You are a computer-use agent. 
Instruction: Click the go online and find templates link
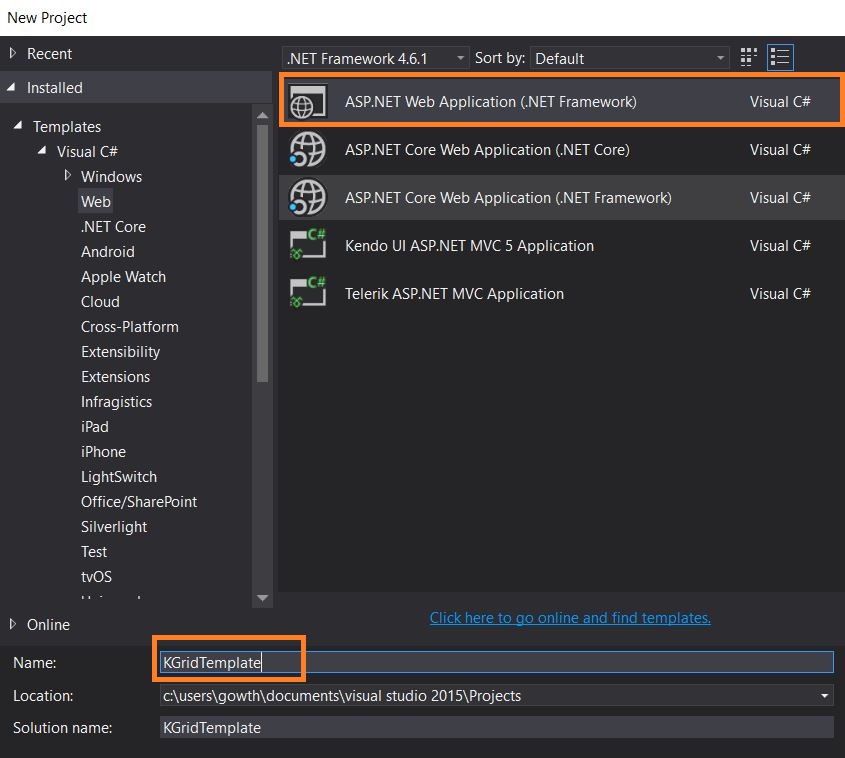(569, 617)
